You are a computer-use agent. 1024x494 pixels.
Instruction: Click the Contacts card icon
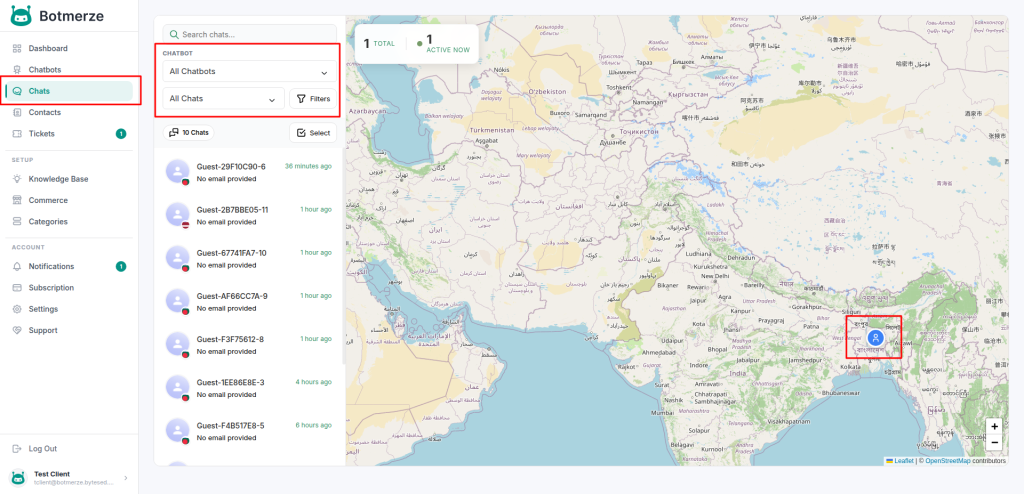pyautogui.click(x=17, y=112)
